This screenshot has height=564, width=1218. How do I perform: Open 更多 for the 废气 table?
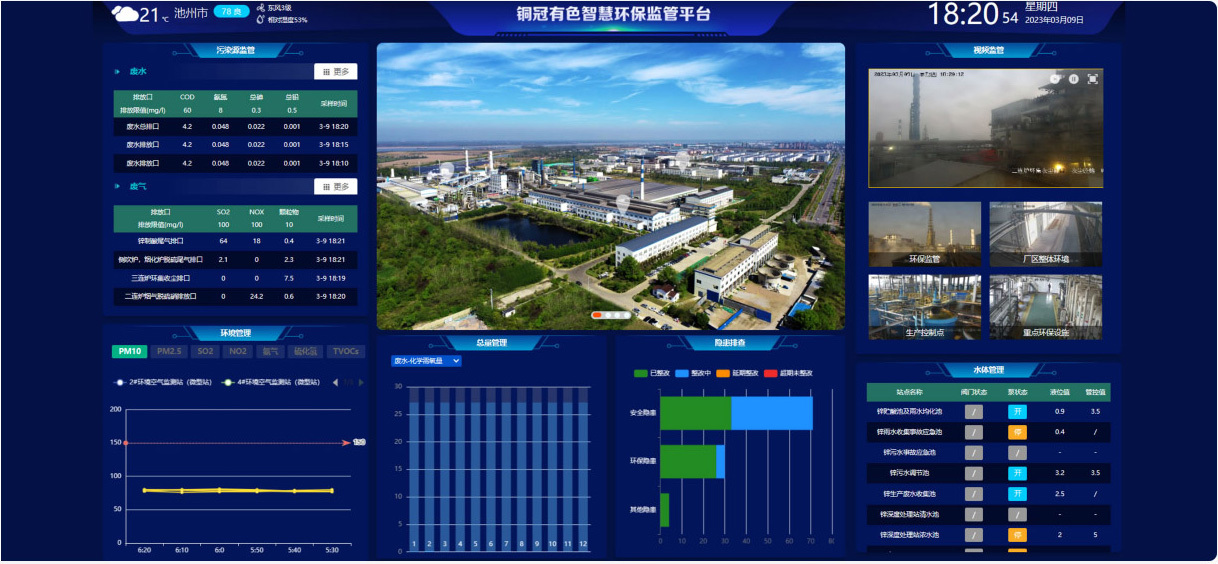tap(335, 186)
